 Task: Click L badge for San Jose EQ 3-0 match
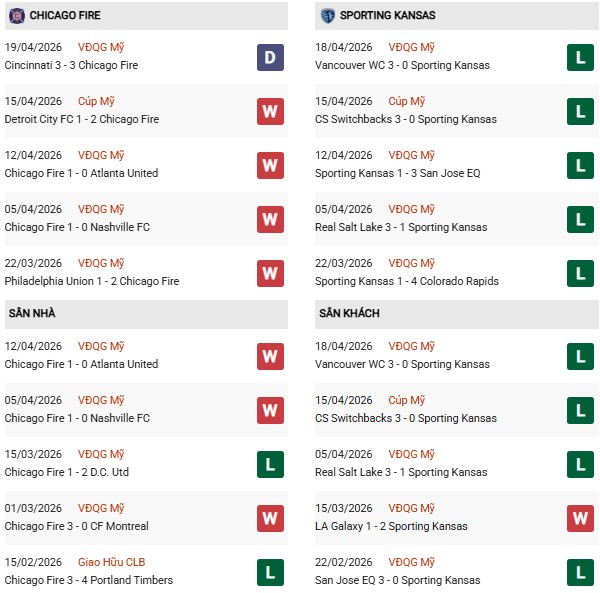pyautogui.click(x=580, y=572)
